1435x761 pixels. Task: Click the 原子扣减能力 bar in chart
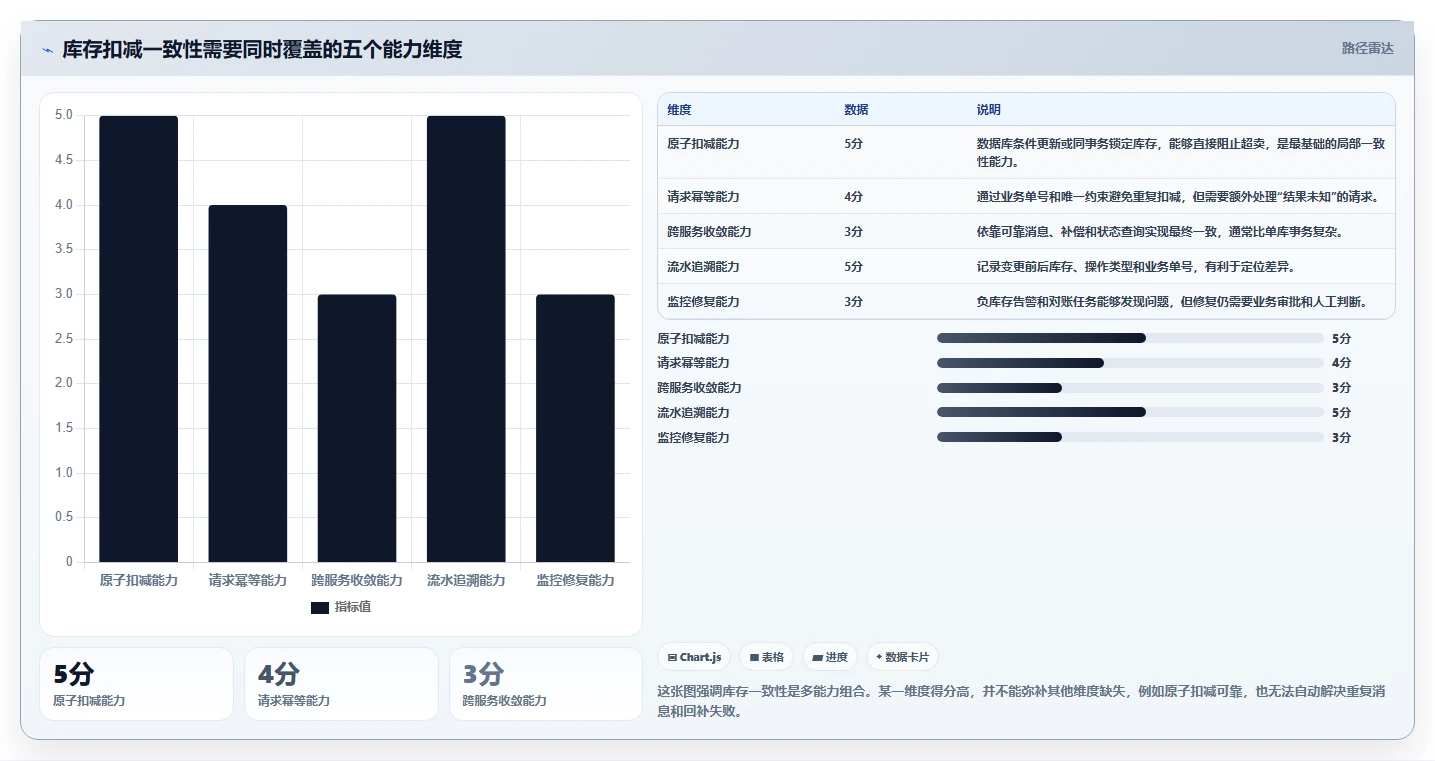coord(139,339)
